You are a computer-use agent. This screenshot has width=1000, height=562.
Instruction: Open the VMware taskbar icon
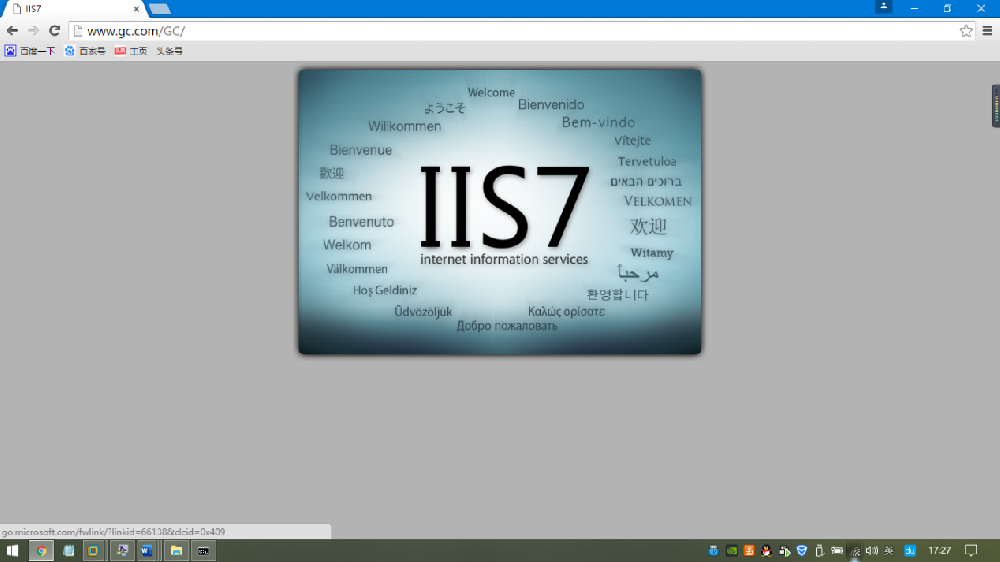[93, 551]
